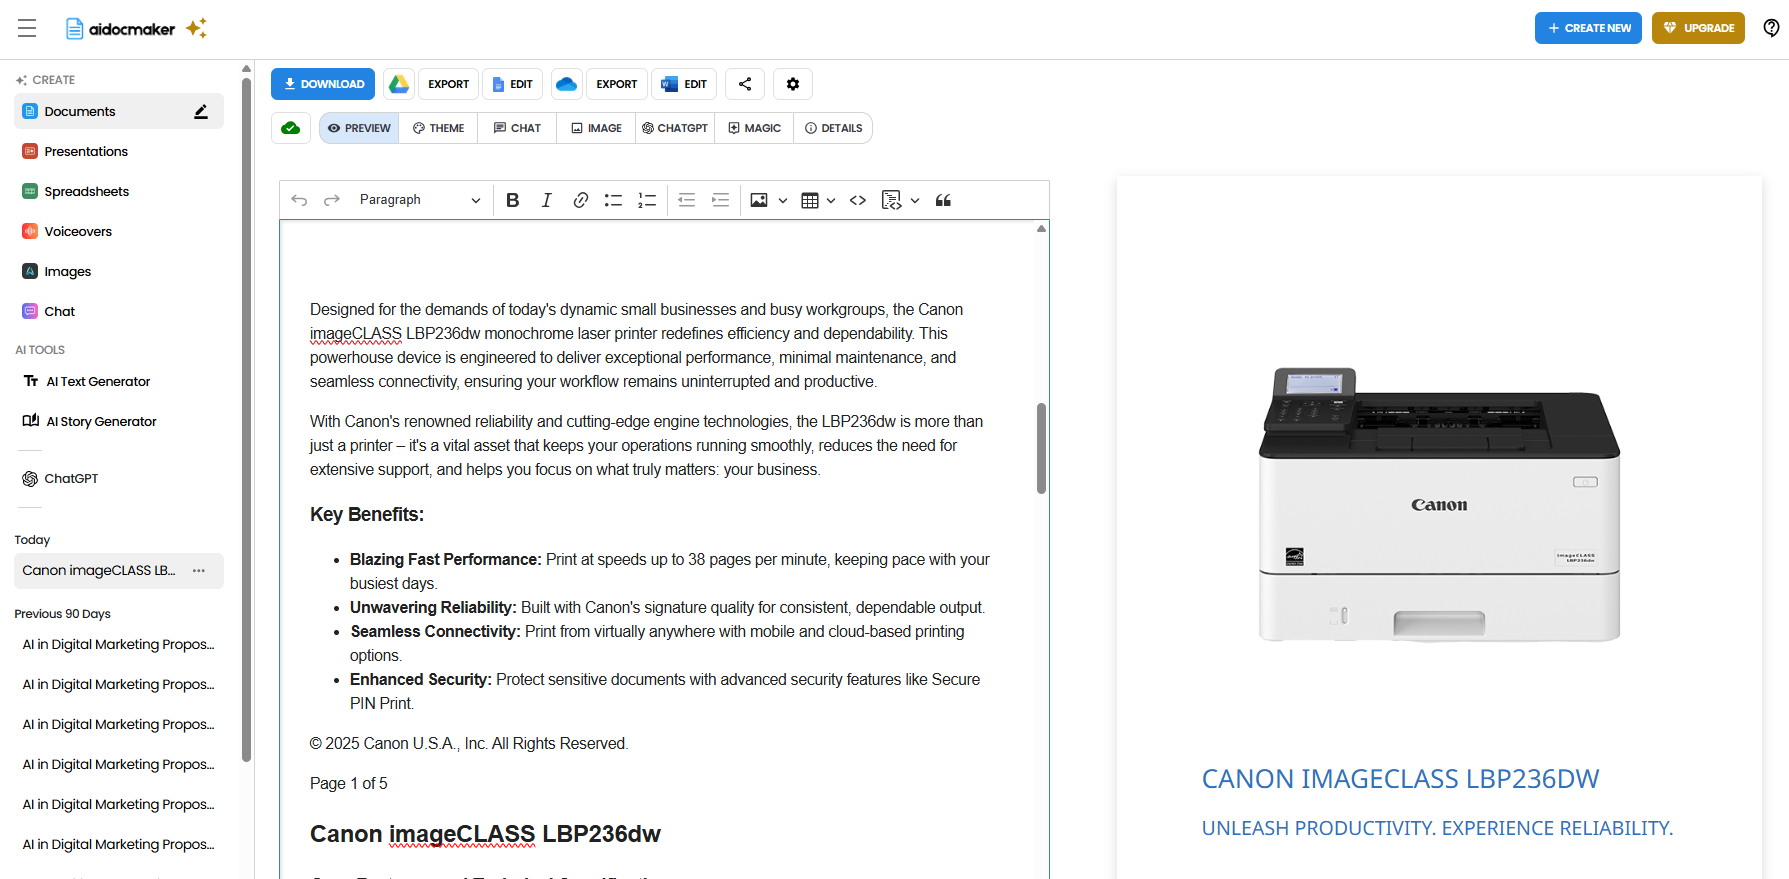Switch to the CHATGPT tab
The height and width of the screenshot is (879, 1789).
coord(675,128)
